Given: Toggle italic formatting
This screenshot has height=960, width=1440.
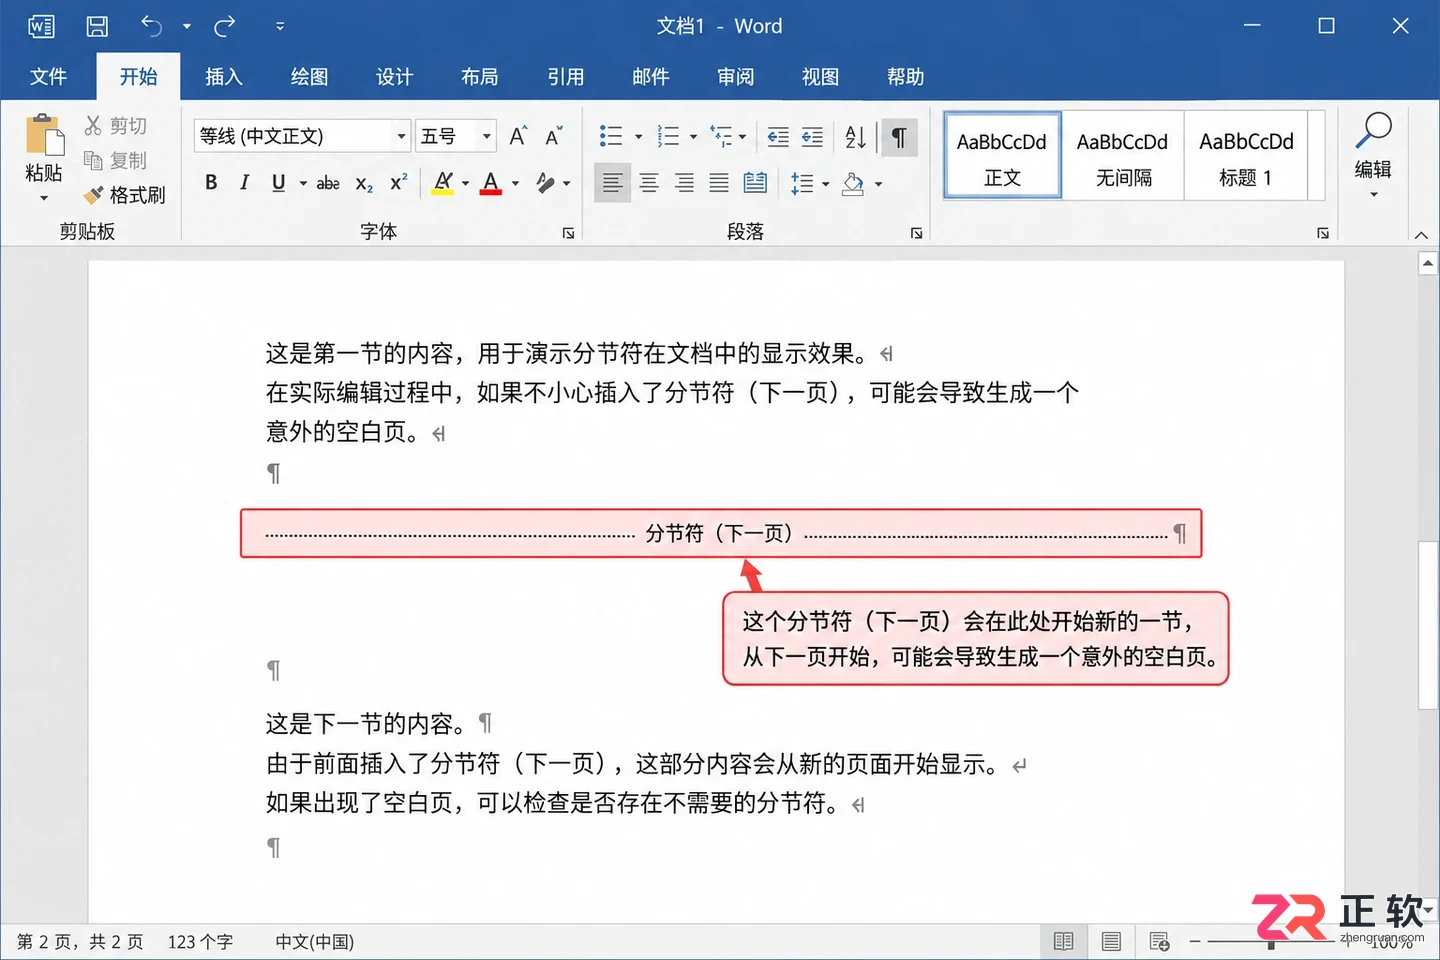Looking at the screenshot, I should (244, 183).
